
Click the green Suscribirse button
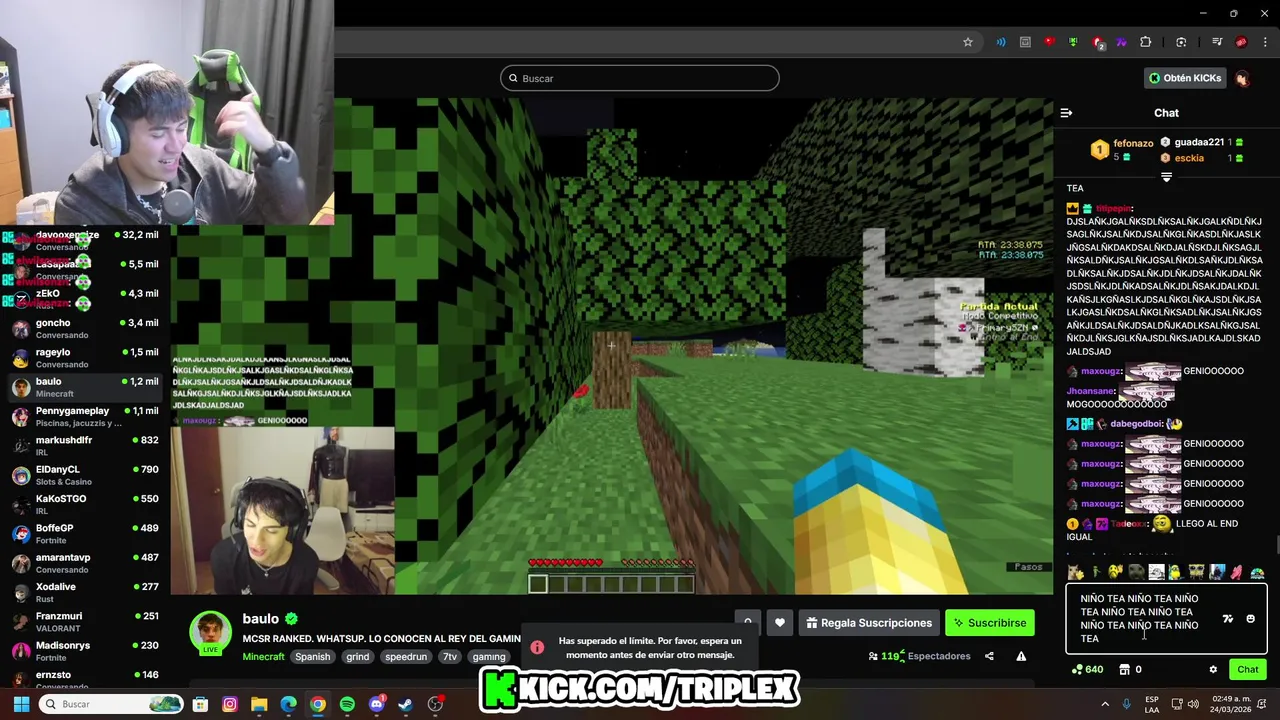[990, 623]
